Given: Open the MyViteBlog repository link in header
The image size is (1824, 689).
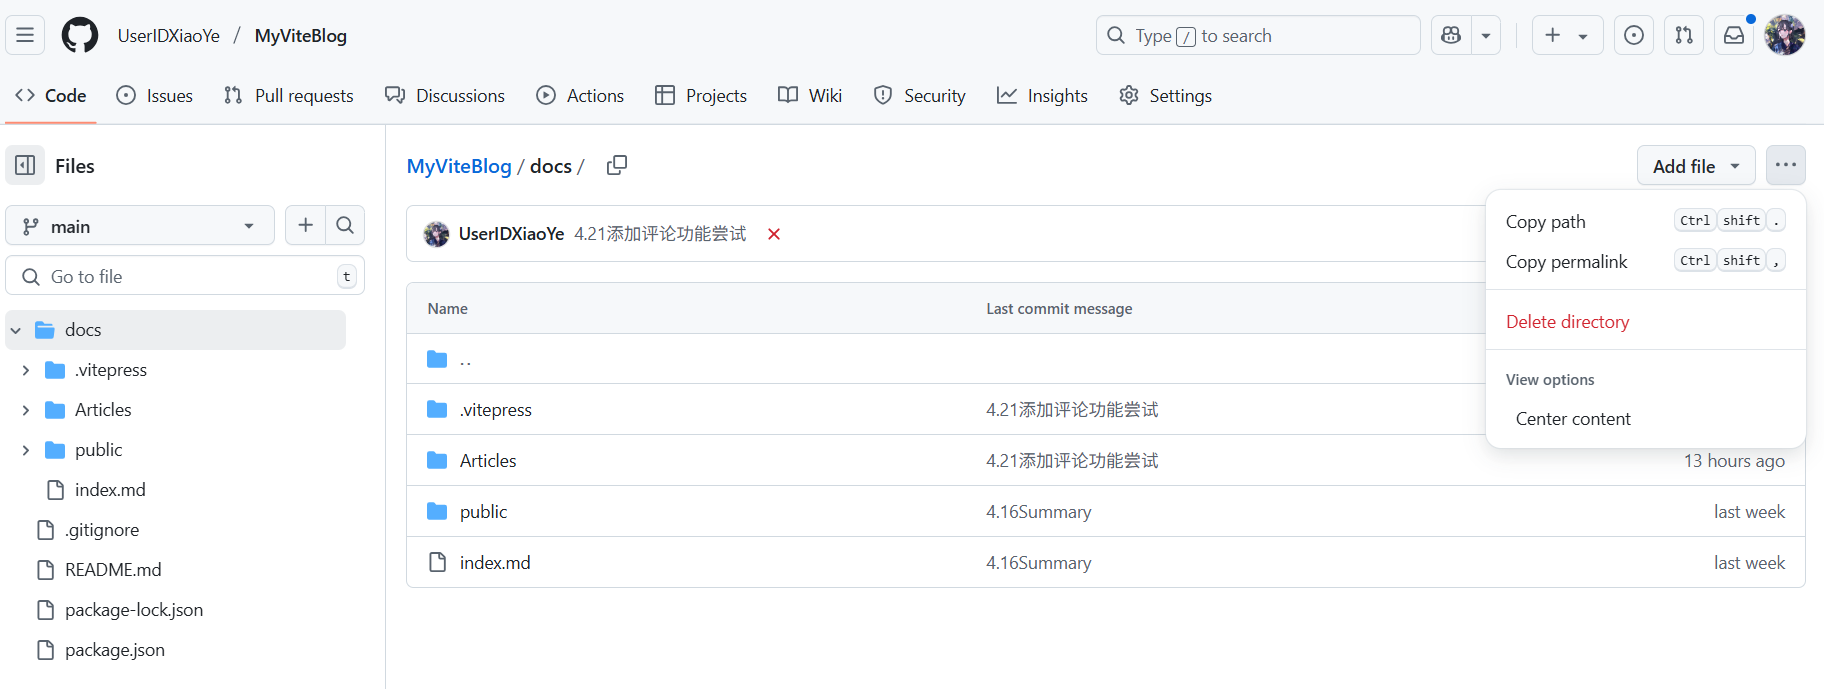Looking at the screenshot, I should [x=301, y=35].
